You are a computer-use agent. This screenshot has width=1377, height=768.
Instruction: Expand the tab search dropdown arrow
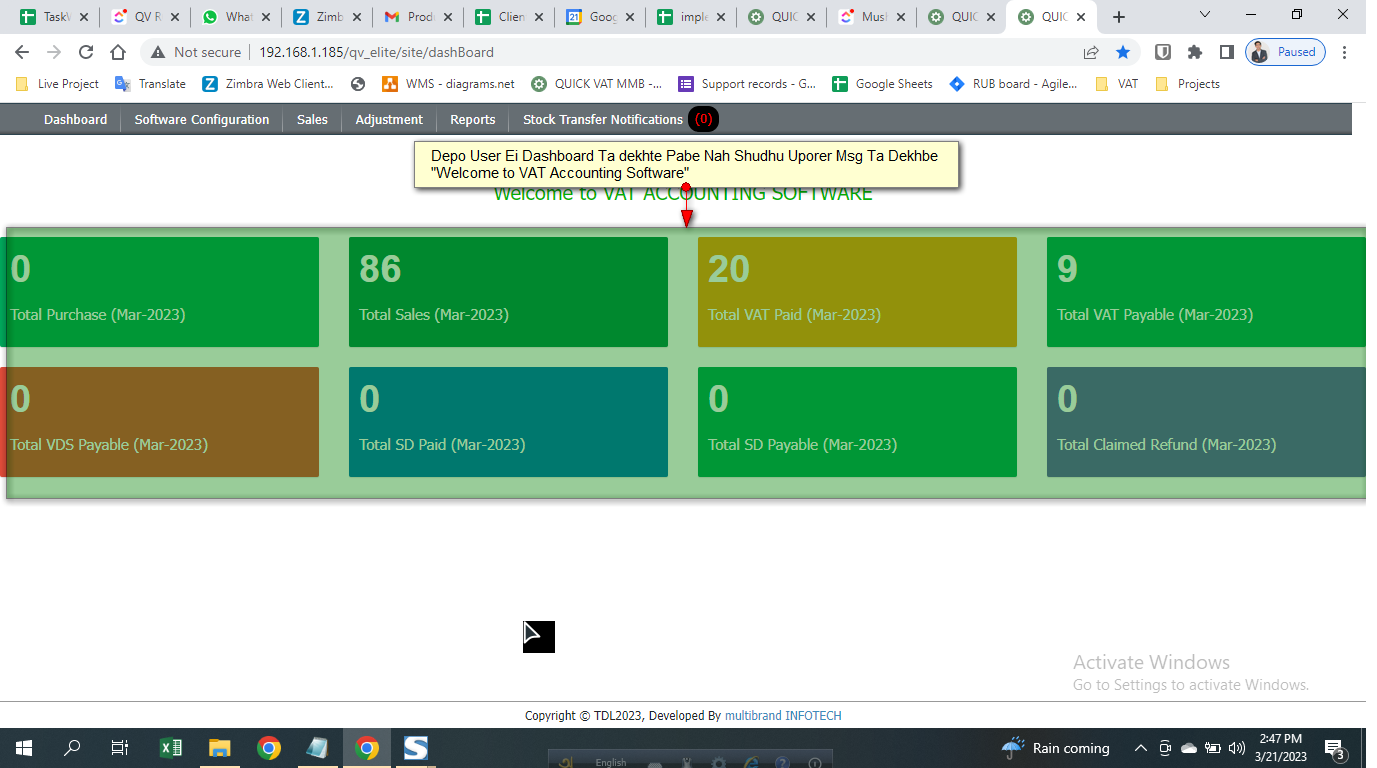point(1205,15)
